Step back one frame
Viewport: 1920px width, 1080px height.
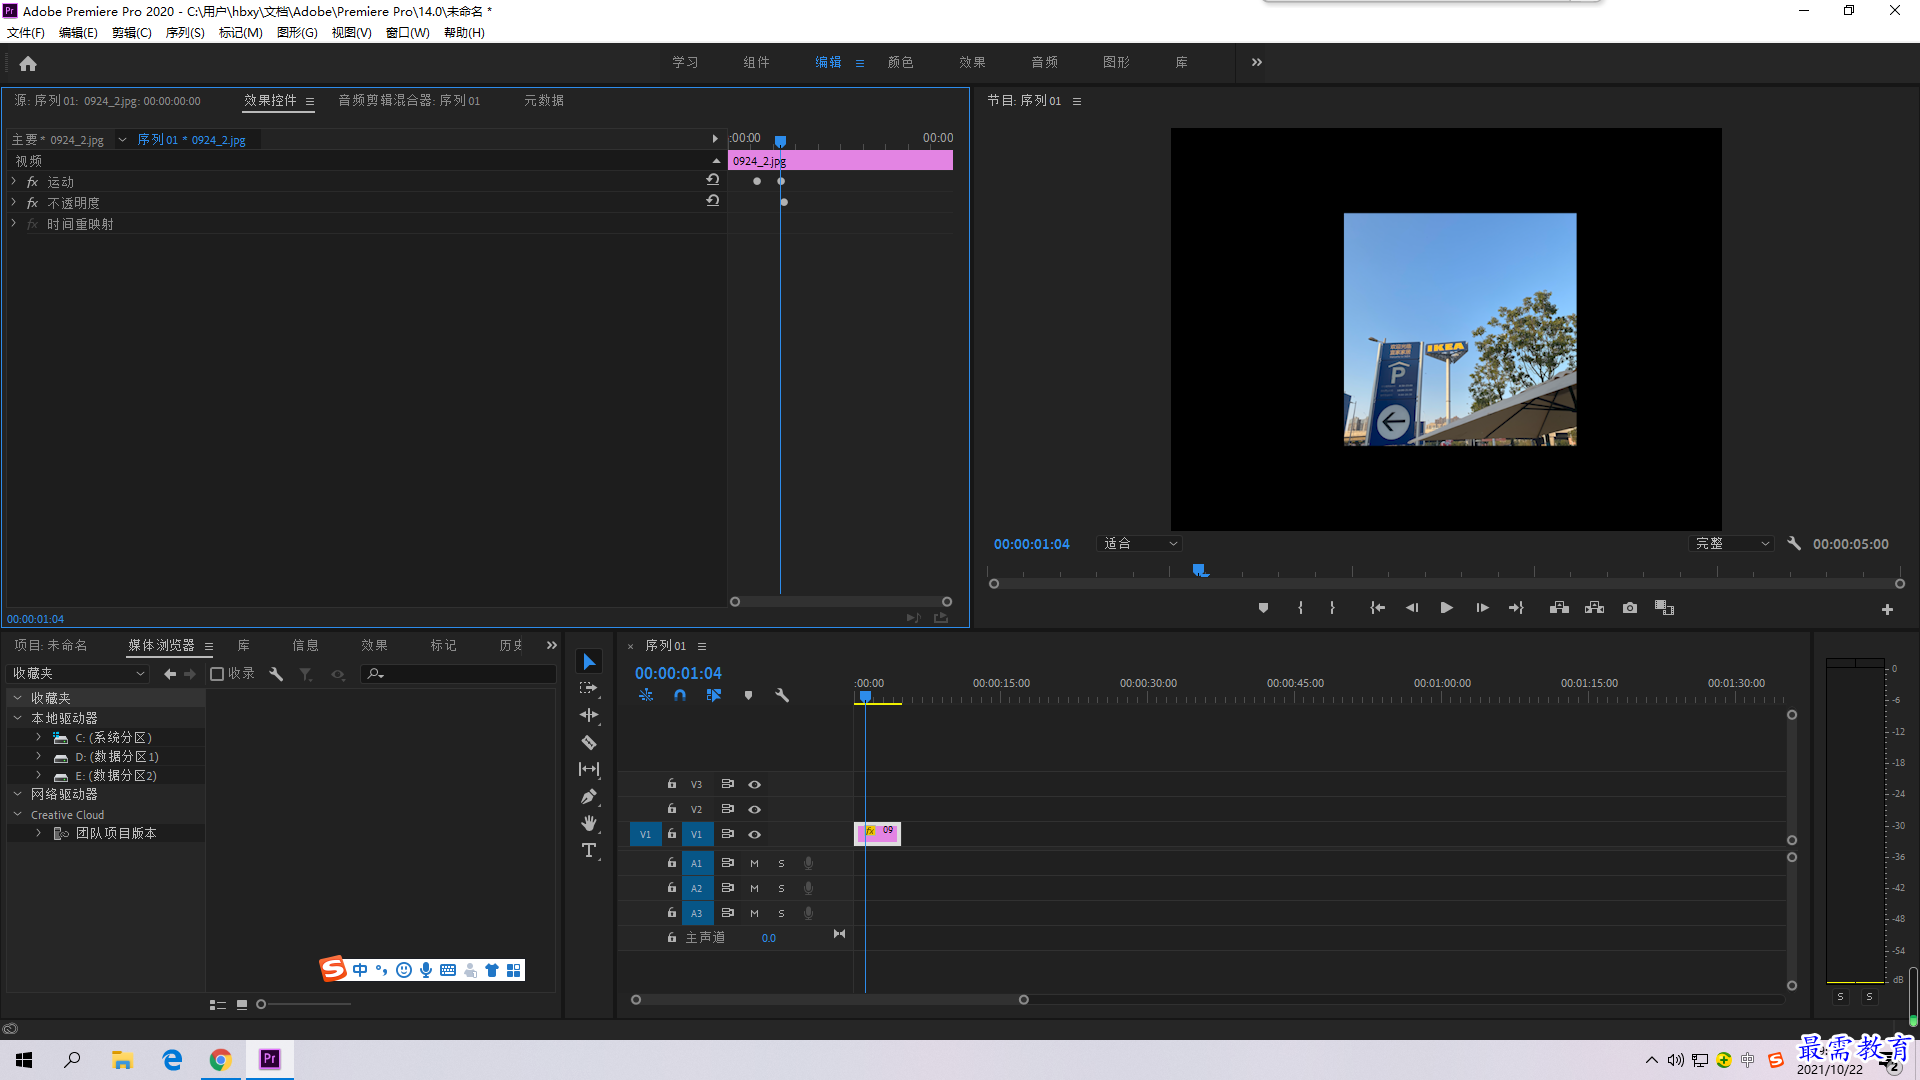click(1412, 608)
